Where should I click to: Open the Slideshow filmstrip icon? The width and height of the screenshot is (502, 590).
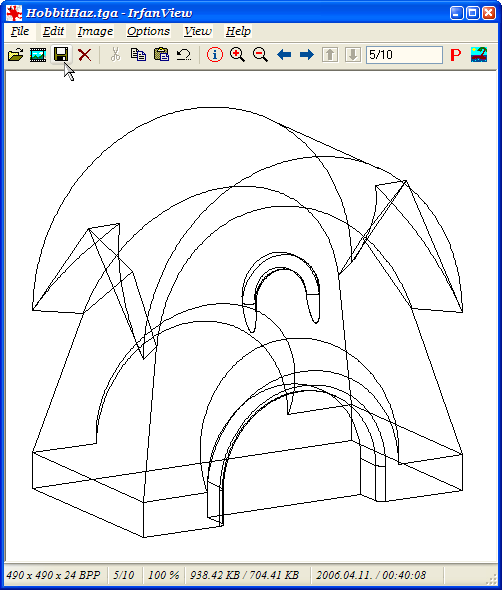(x=38, y=55)
